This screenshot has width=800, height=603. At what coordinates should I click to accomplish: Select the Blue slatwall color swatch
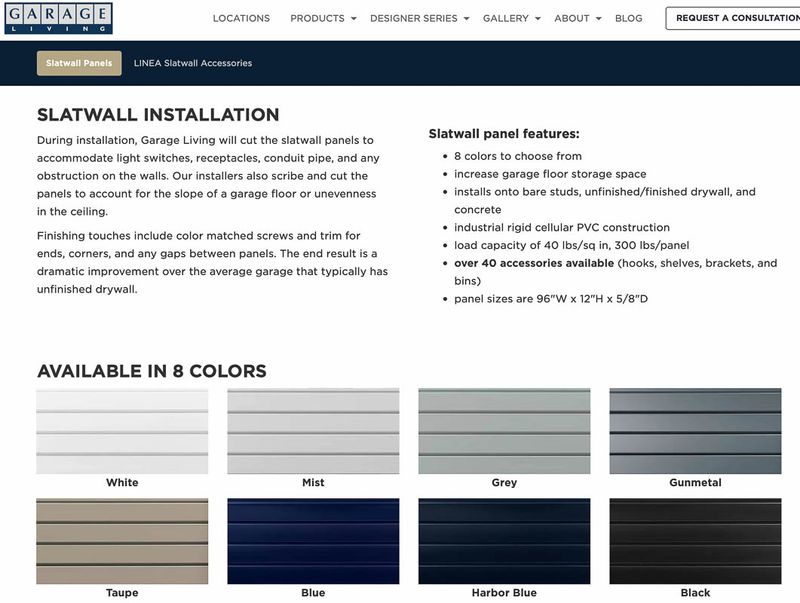tap(313, 541)
